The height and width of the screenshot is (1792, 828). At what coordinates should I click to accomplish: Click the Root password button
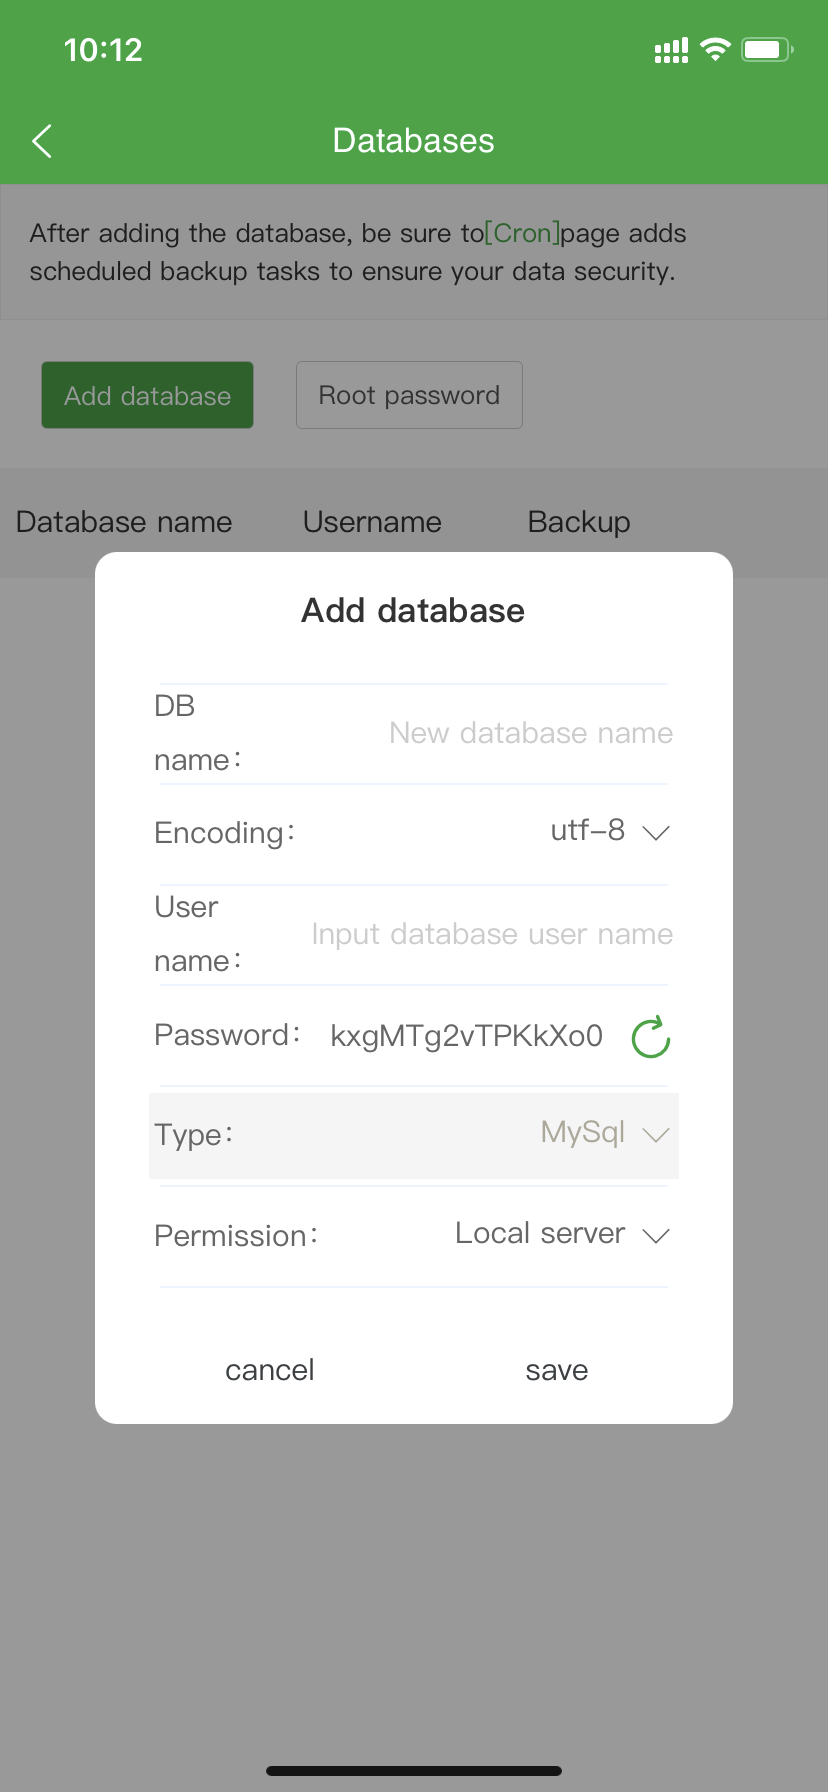click(409, 395)
